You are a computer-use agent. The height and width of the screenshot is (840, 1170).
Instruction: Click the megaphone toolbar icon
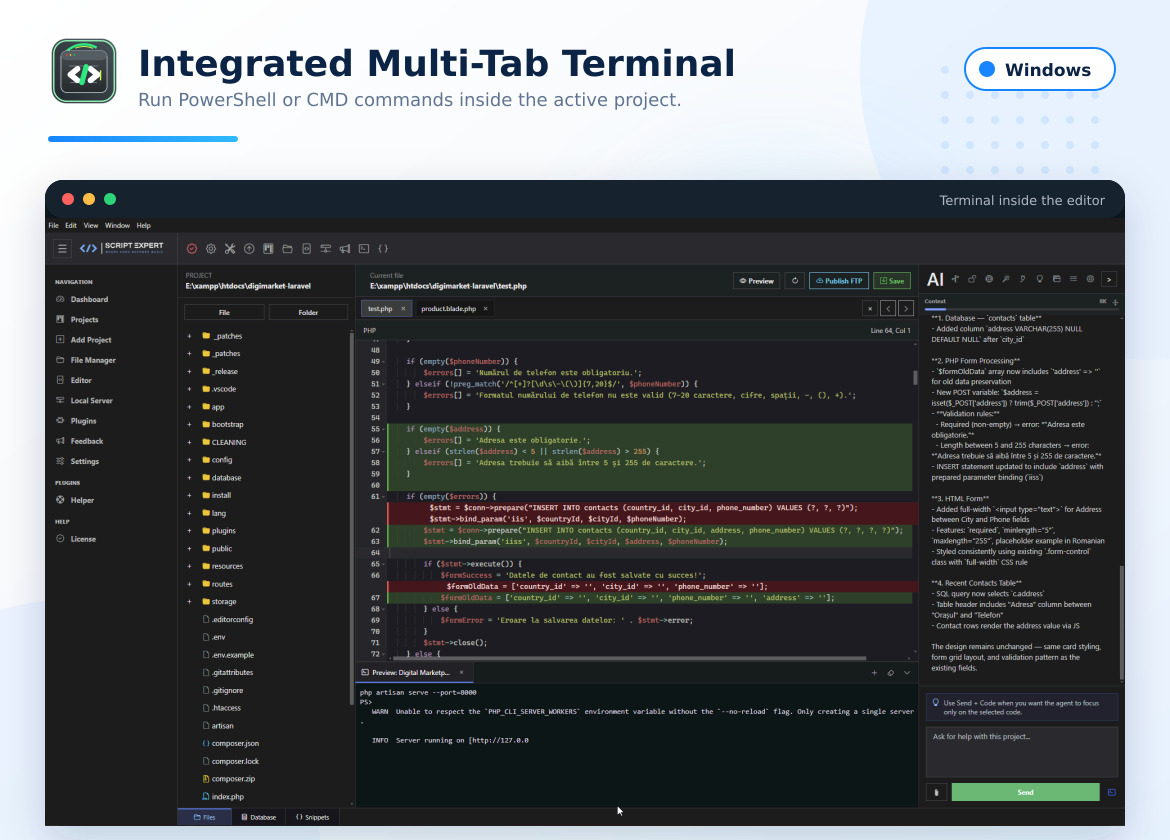click(345, 249)
